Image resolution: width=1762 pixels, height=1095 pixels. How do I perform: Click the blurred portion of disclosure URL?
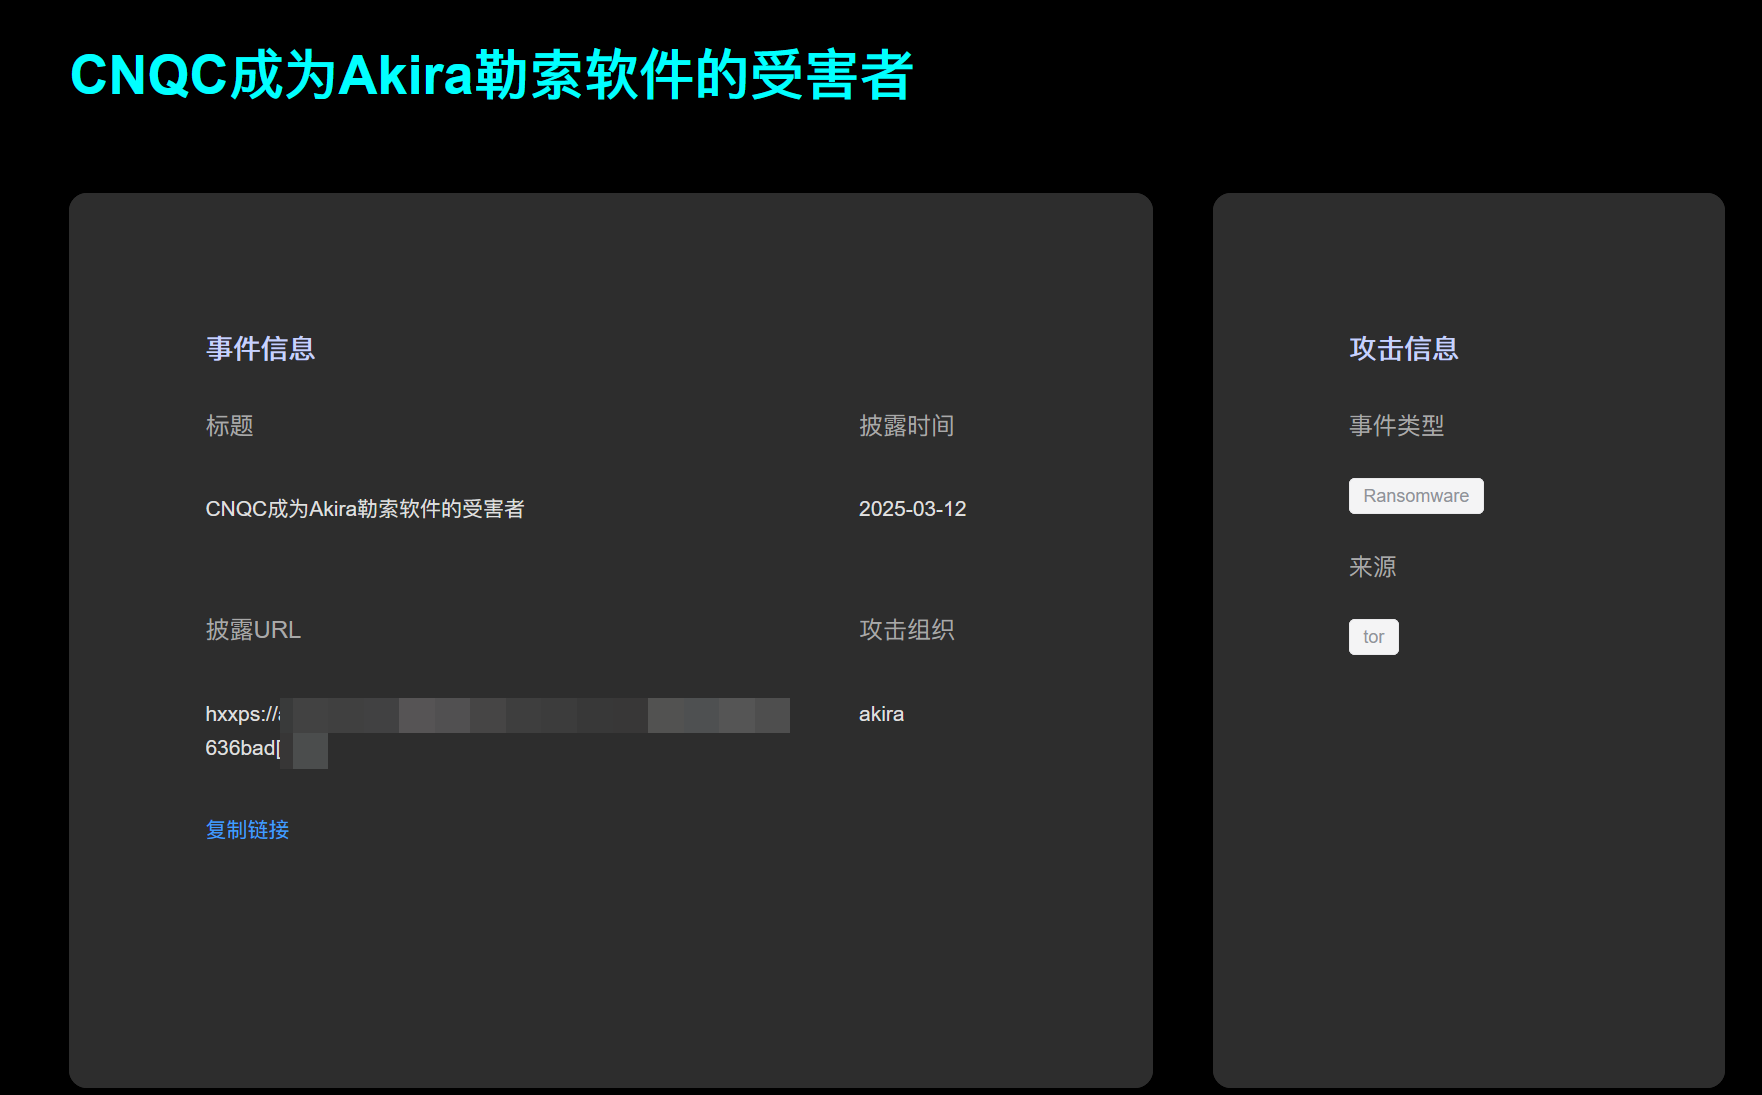click(540, 715)
